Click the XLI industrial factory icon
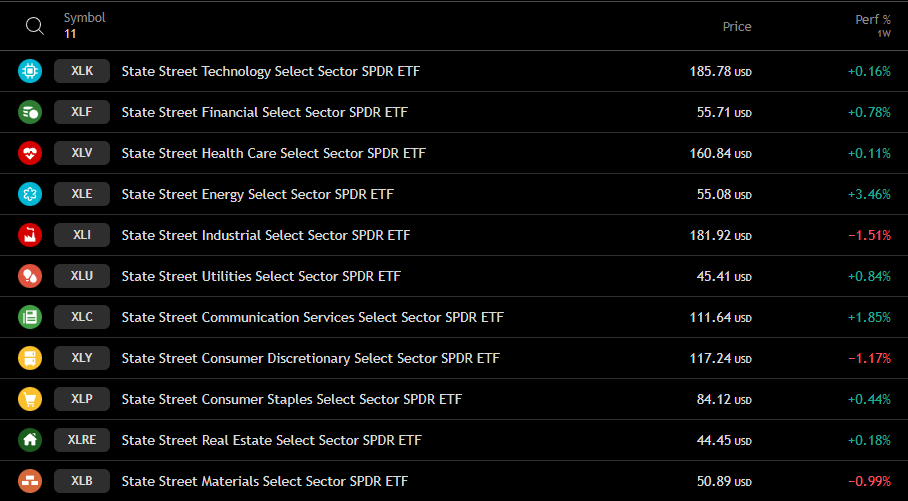Screen dimensions: 908x501 tap(30, 236)
